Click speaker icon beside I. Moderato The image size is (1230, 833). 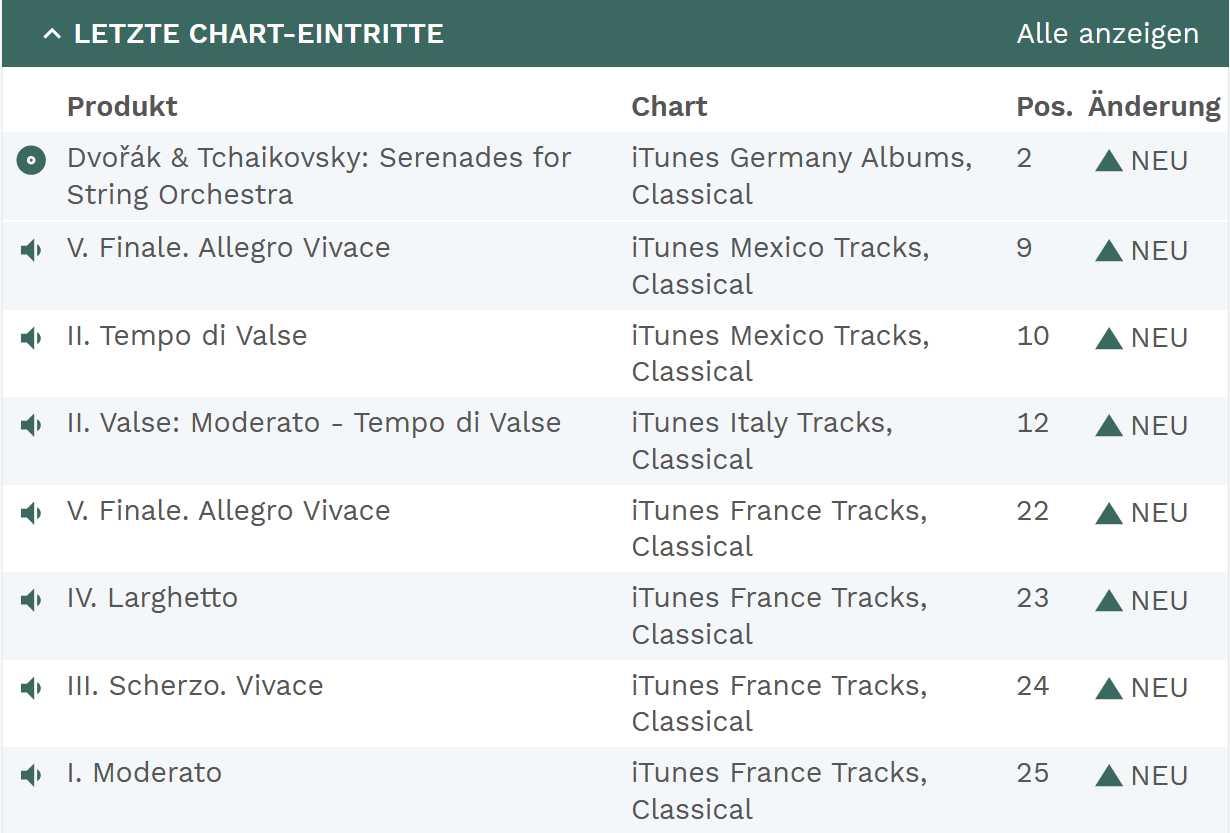pos(31,775)
